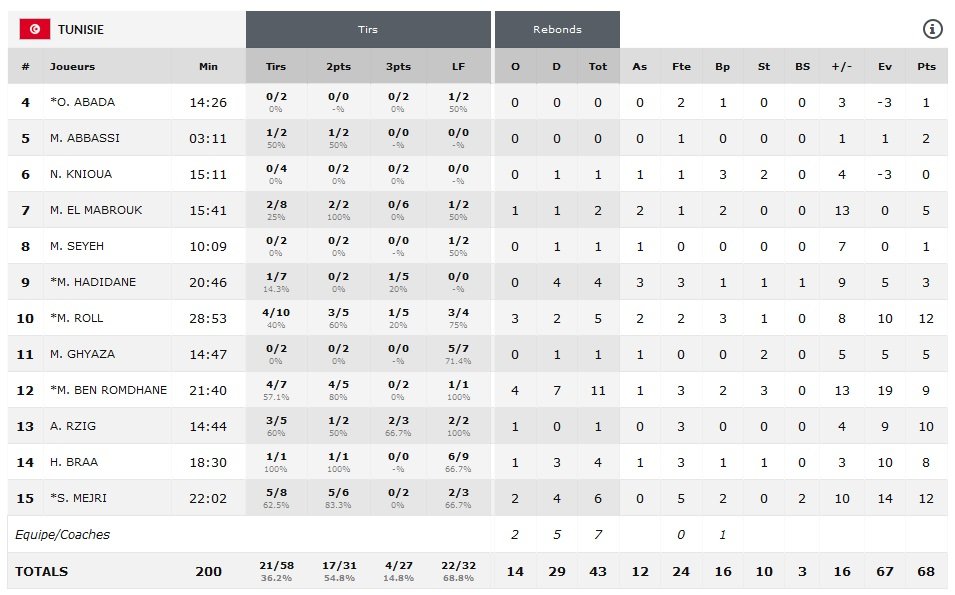
Task: Sort by the Min column header
Action: click(208, 67)
